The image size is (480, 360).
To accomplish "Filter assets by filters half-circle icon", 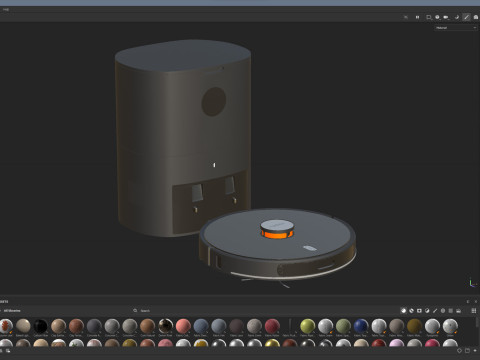I will click(x=427, y=311).
